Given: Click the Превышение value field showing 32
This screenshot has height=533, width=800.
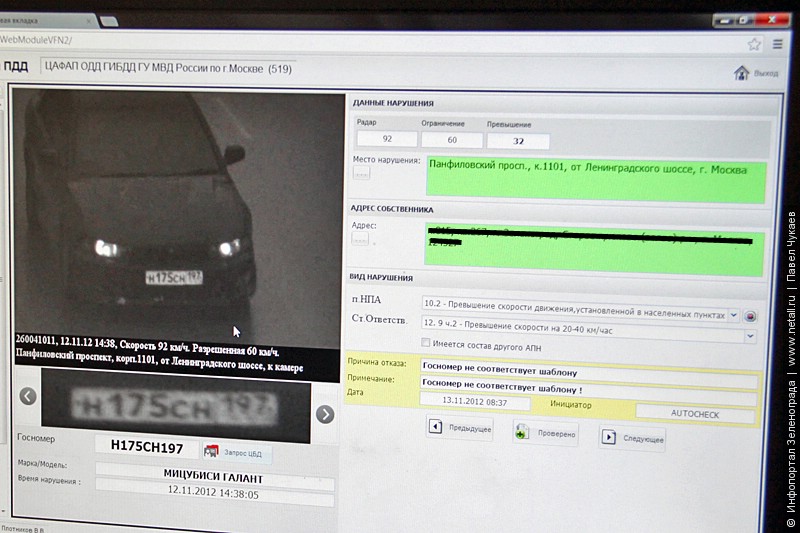Looking at the screenshot, I should point(518,141).
